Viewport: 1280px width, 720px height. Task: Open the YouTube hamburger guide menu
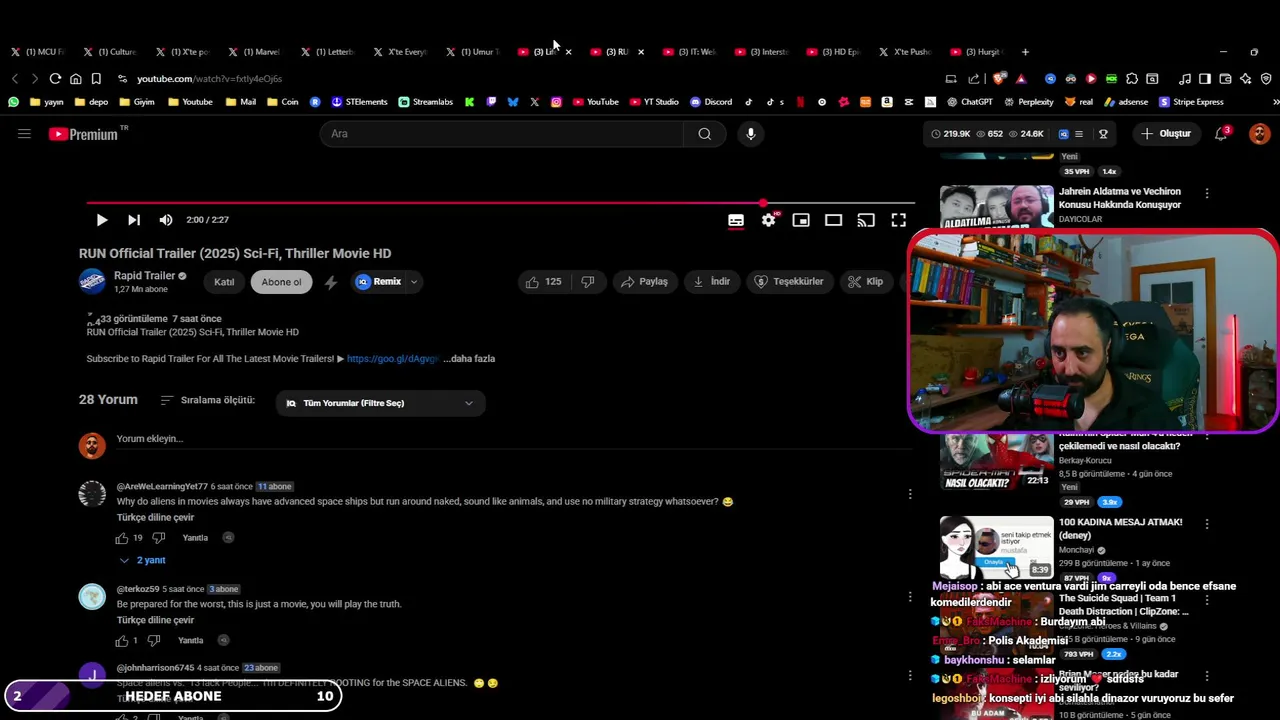[24, 133]
